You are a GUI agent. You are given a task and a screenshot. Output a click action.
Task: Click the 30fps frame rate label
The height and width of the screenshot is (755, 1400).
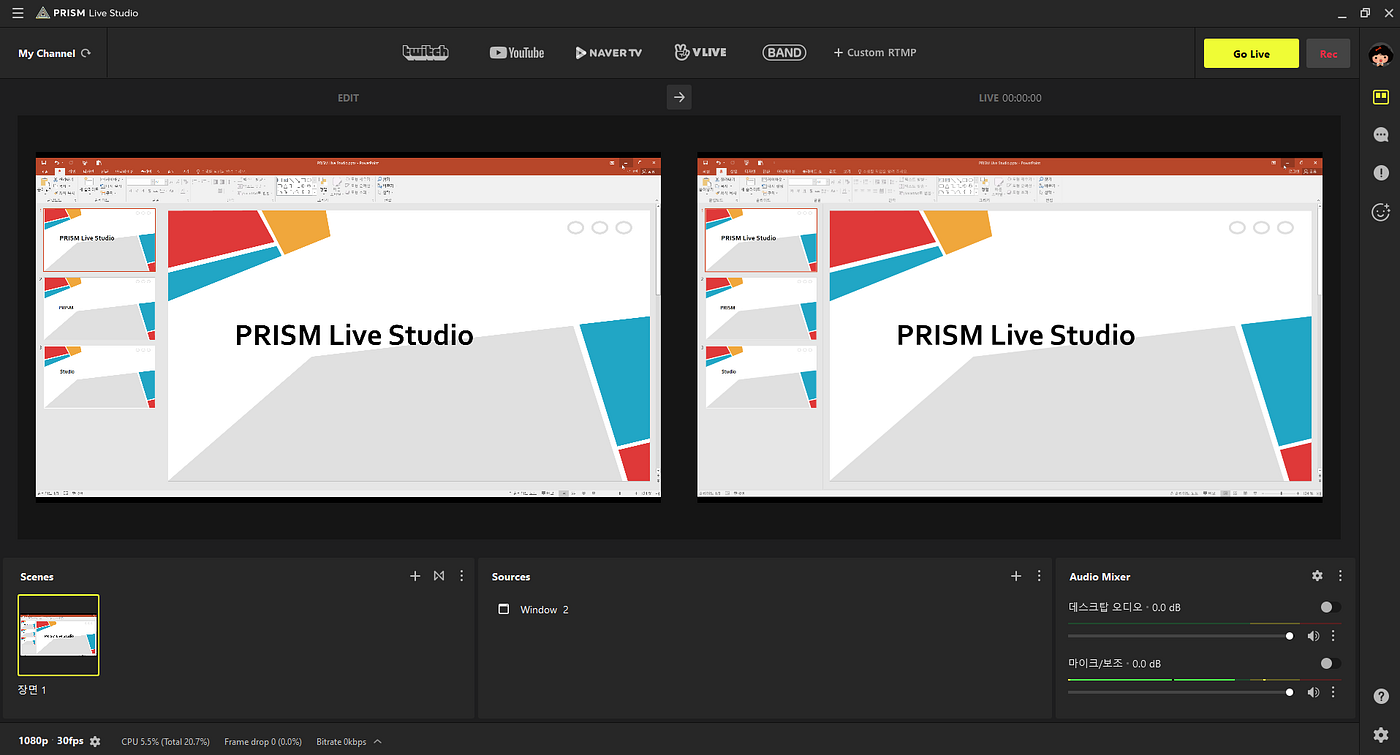click(70, 741)
